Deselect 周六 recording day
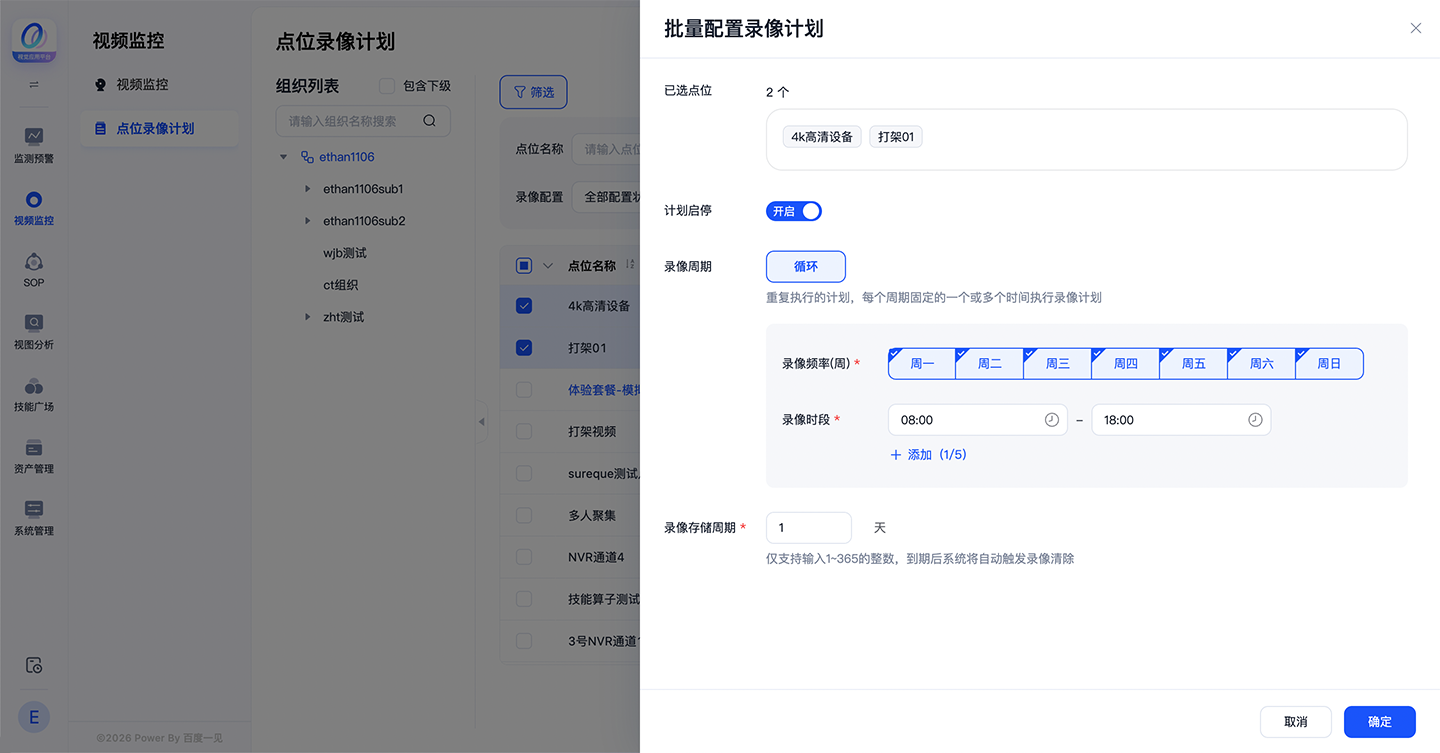This screenshot has height=753, width=1440. (x=1262, y=364)
